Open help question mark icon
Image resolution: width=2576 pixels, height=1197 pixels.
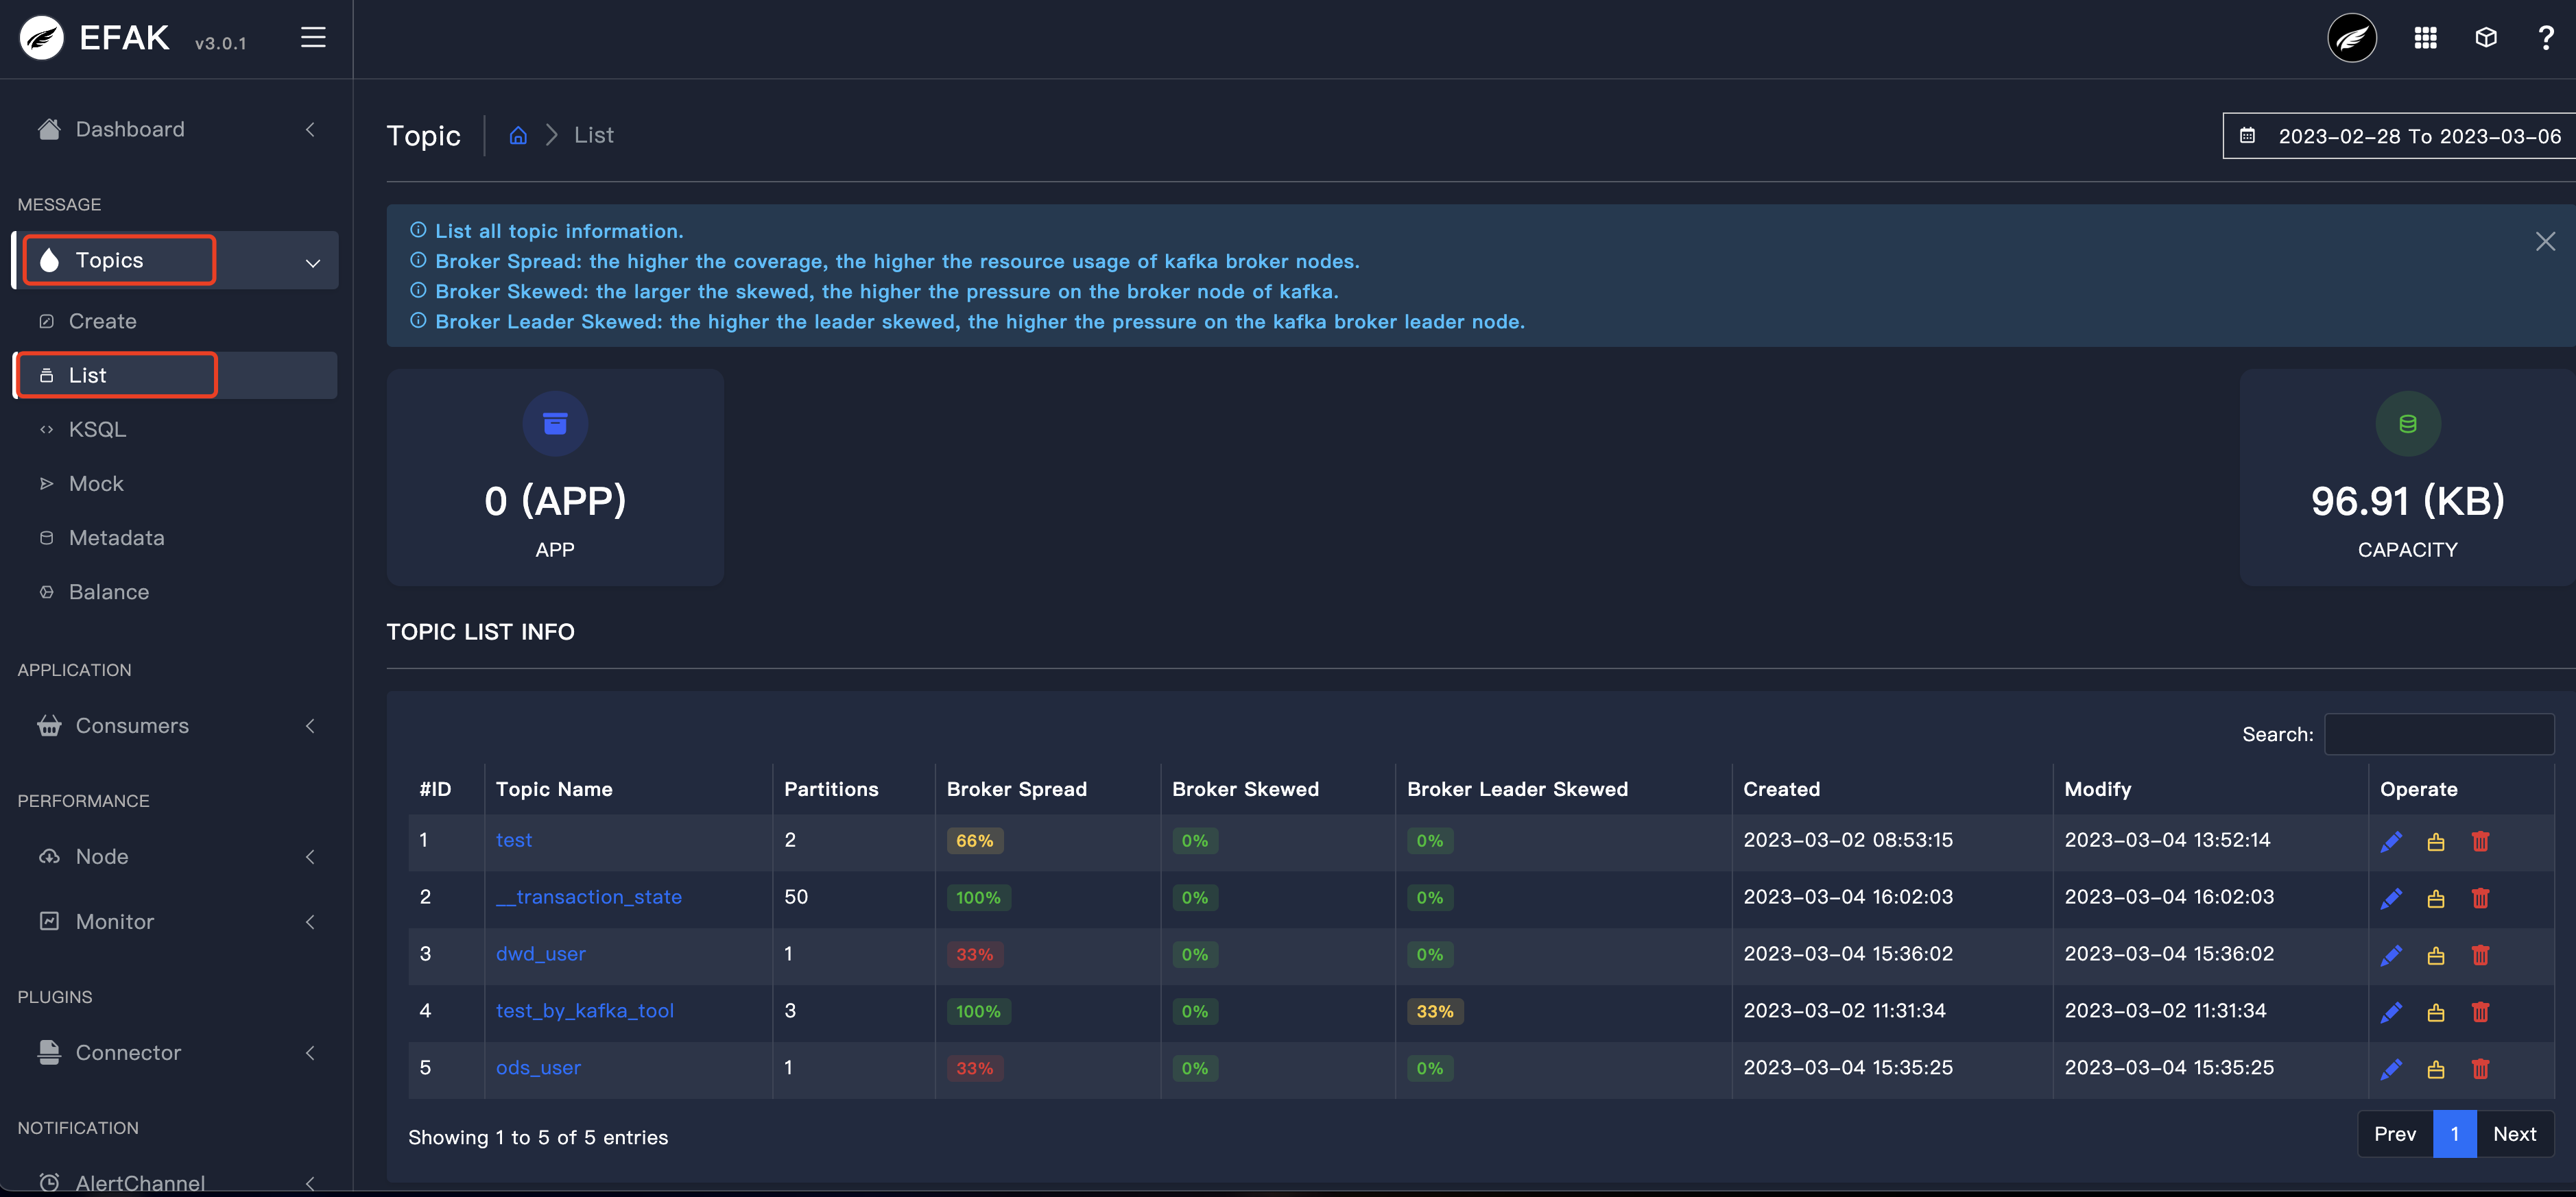point(2546,38)
